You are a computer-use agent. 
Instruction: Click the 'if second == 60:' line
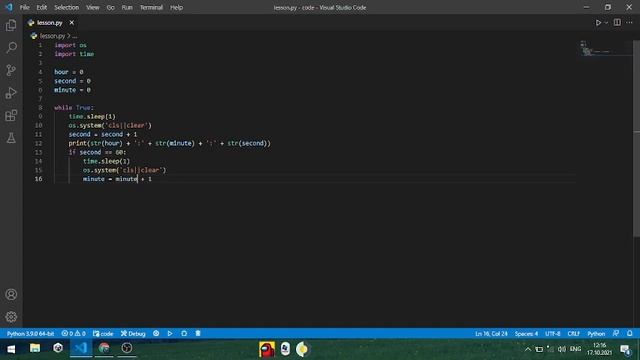click(x=97, y=152)
